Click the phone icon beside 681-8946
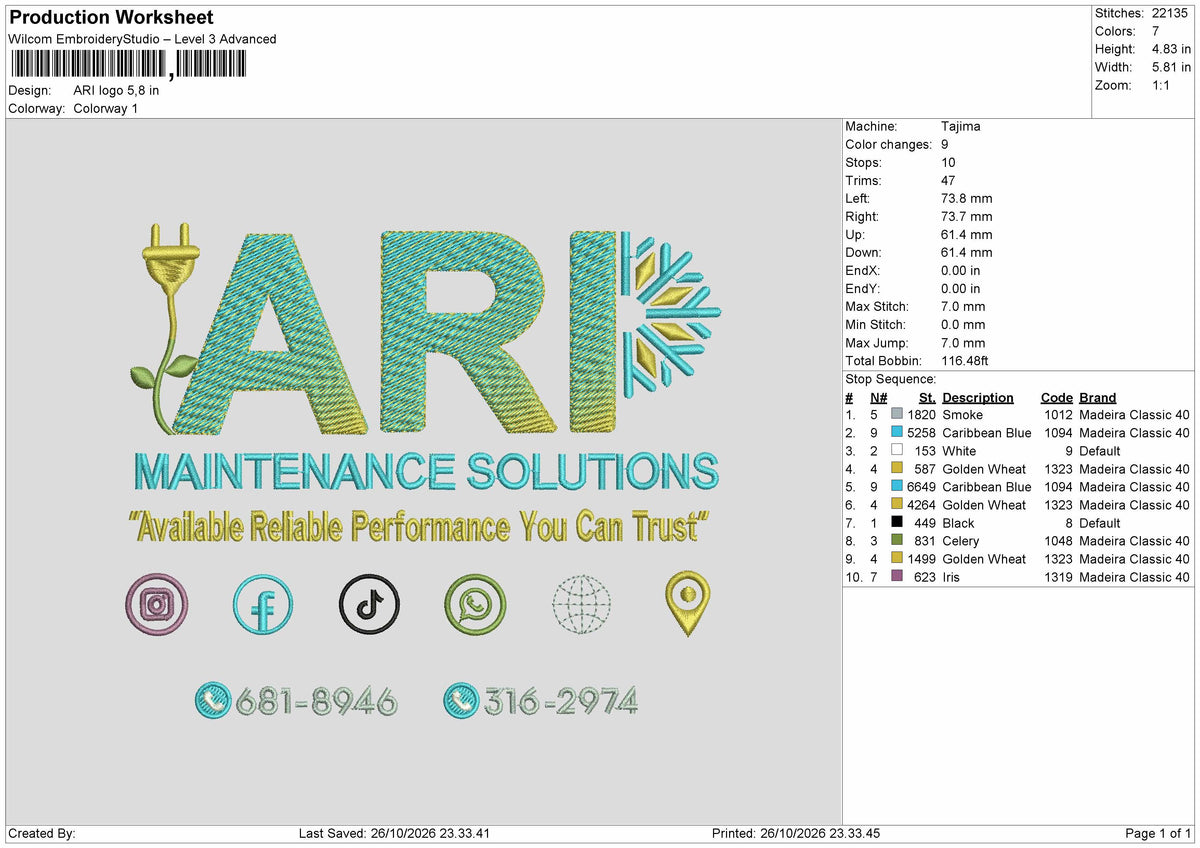1200x848 pixels. (x=213, y=700)
